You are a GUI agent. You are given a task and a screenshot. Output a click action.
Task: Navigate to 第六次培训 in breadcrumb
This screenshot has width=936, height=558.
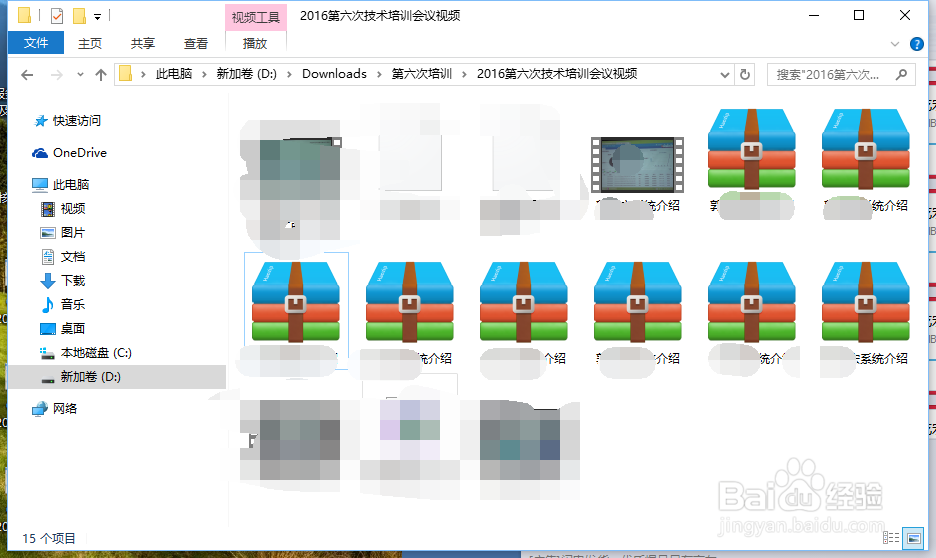point(421,74)
